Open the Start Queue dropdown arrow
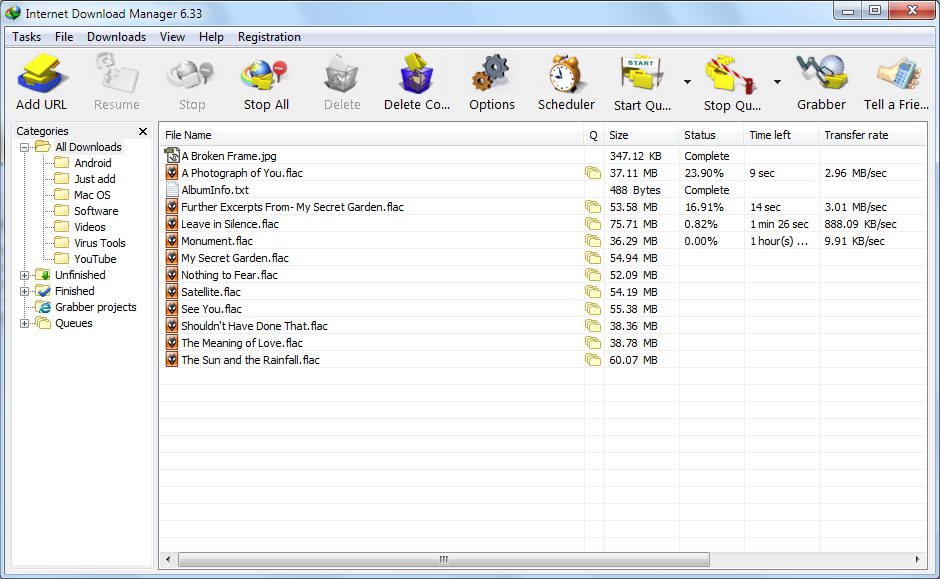The width and height of the screenshot is (940, 579). coord(687,82)
